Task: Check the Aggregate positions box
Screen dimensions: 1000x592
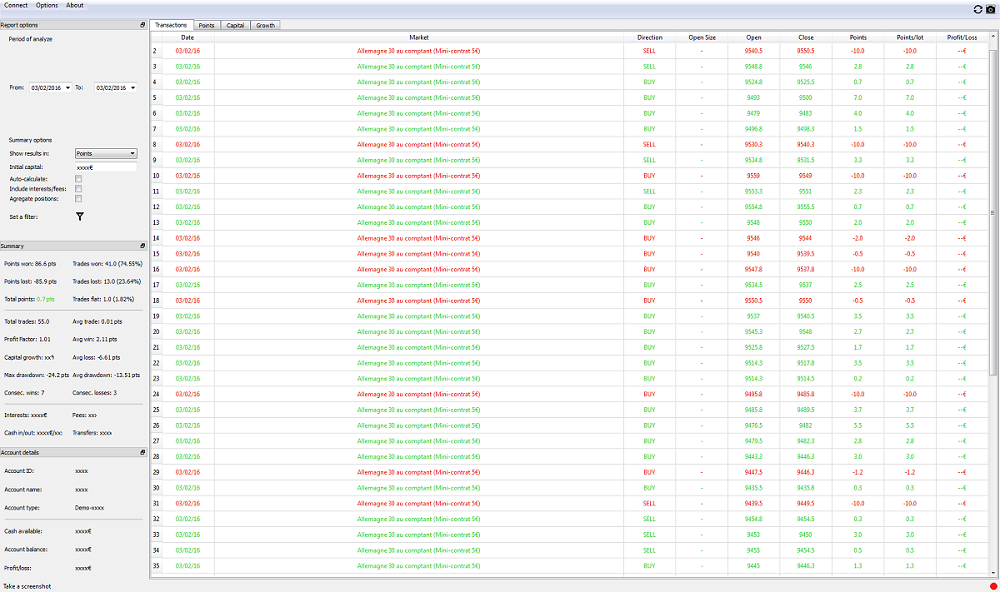Action: pos(78,199)
